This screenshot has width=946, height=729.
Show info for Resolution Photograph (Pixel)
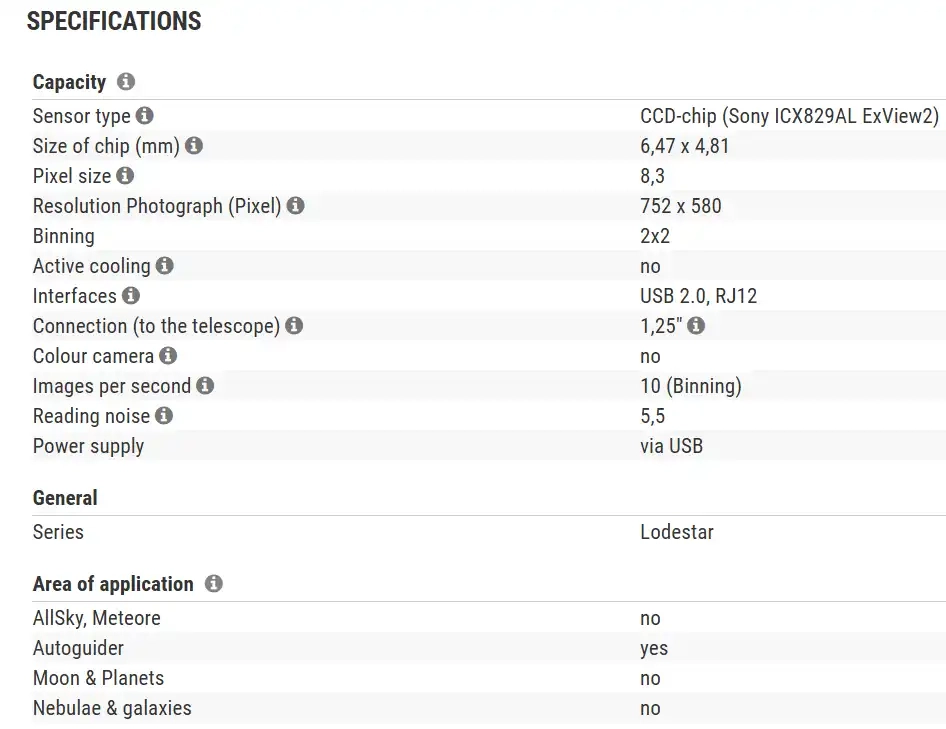coord(296,206)
